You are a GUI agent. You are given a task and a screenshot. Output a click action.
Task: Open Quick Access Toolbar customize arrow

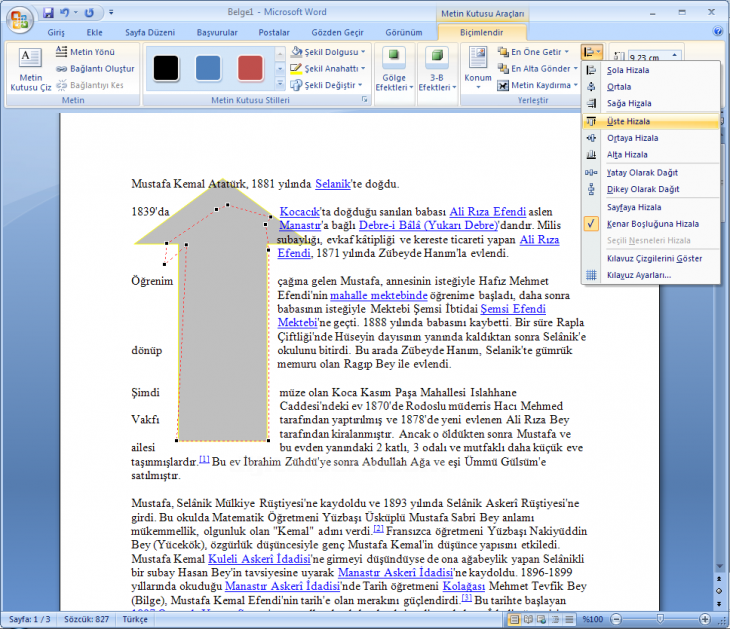[111, 13]
